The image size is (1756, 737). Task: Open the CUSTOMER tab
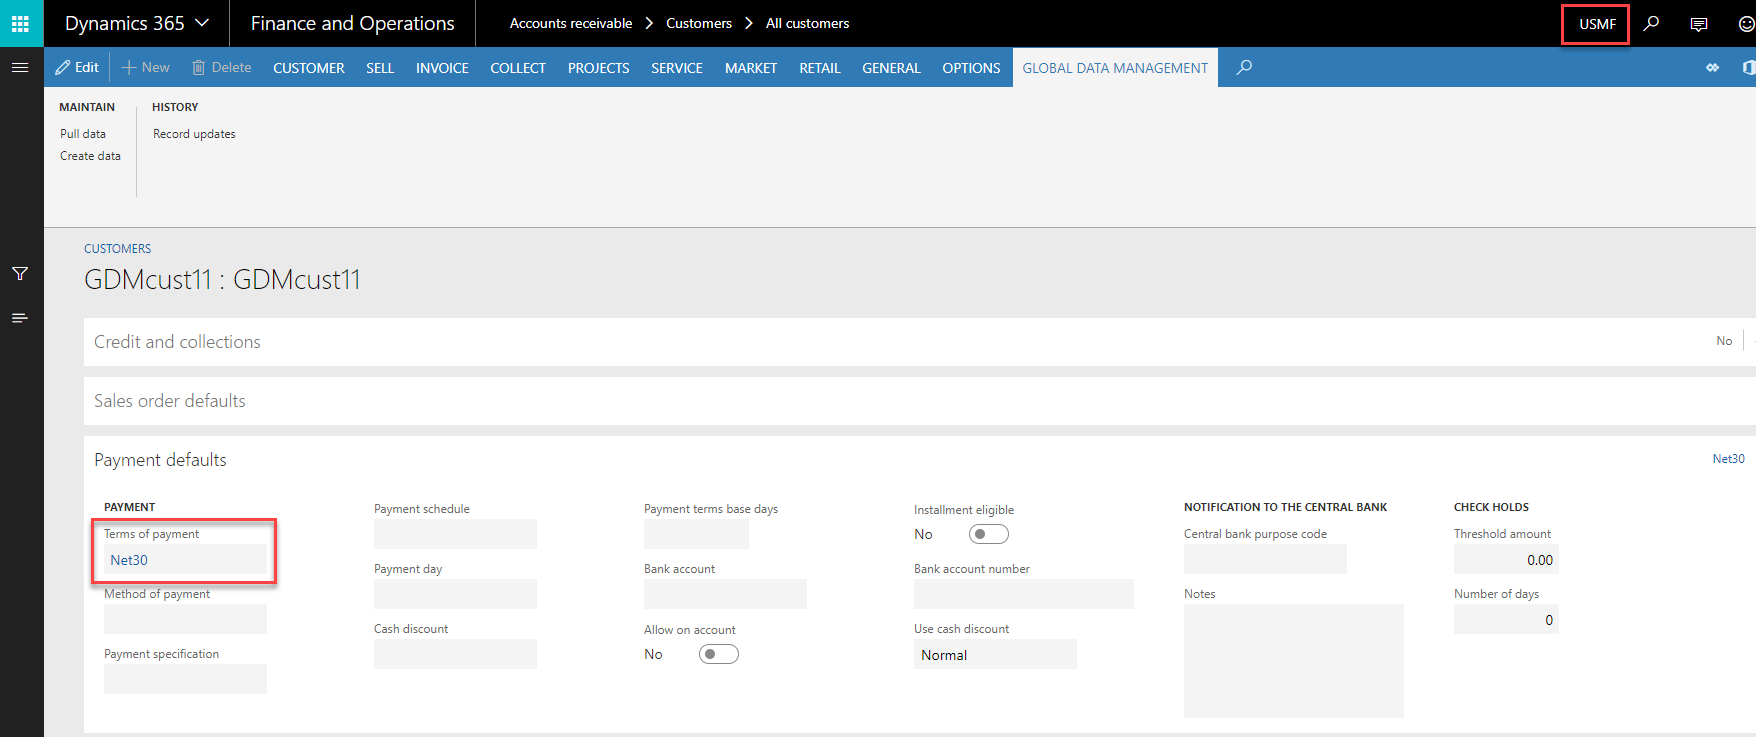tap(308, 68)
